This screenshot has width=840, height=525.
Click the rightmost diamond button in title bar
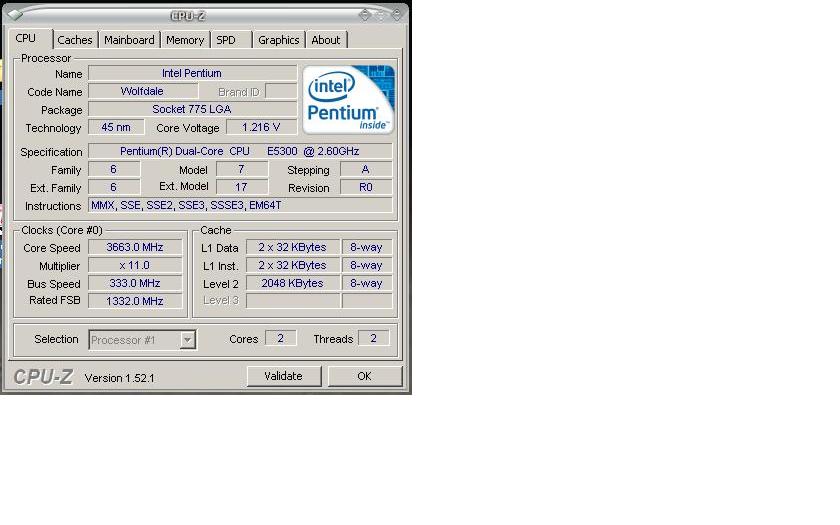[x=397, y=14]
